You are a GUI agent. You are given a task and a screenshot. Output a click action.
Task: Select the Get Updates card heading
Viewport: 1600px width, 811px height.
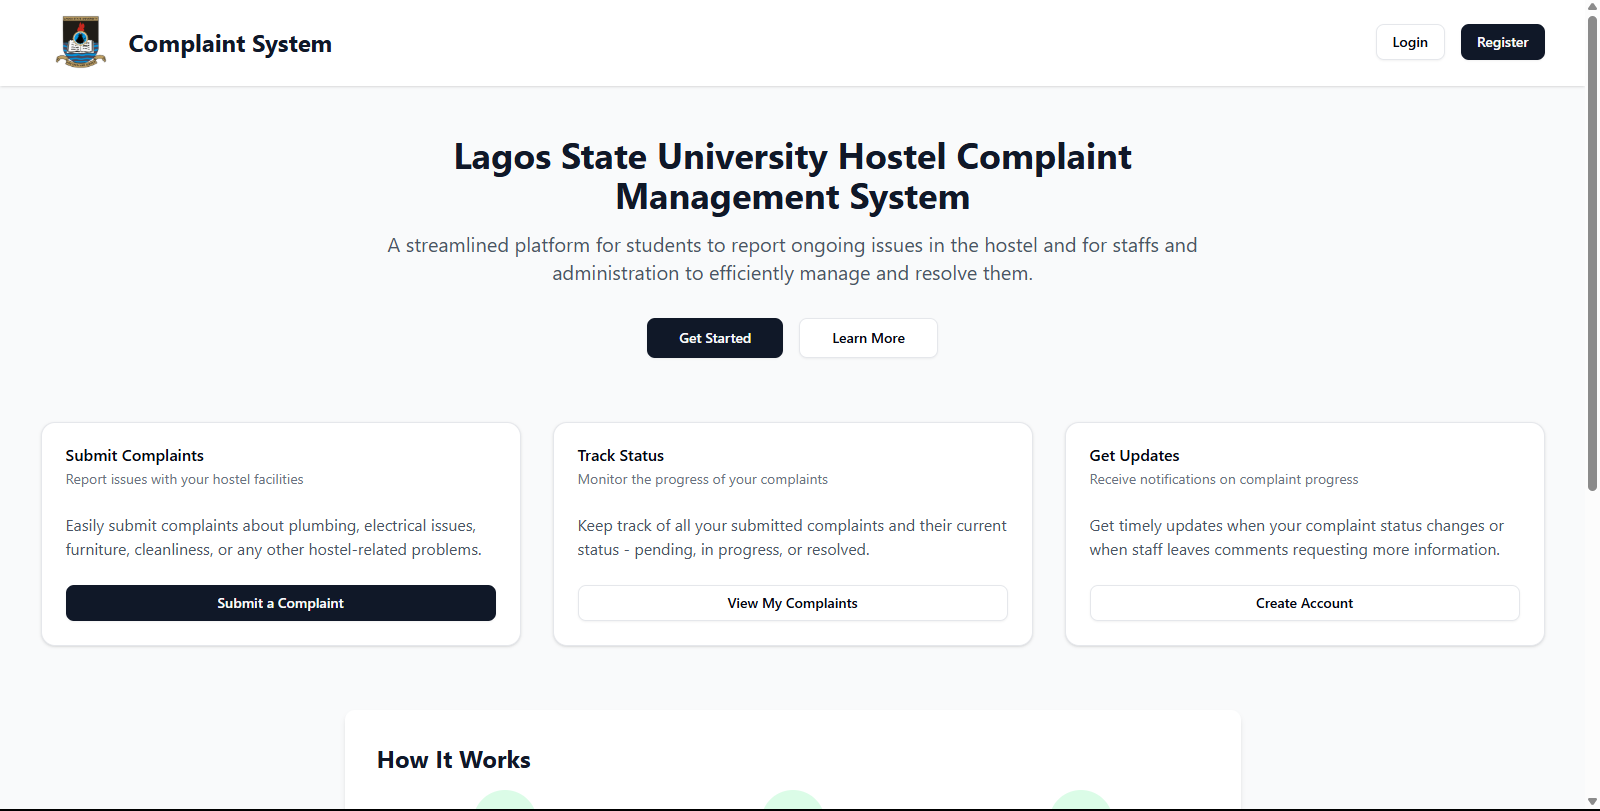tap(1134, 455)
